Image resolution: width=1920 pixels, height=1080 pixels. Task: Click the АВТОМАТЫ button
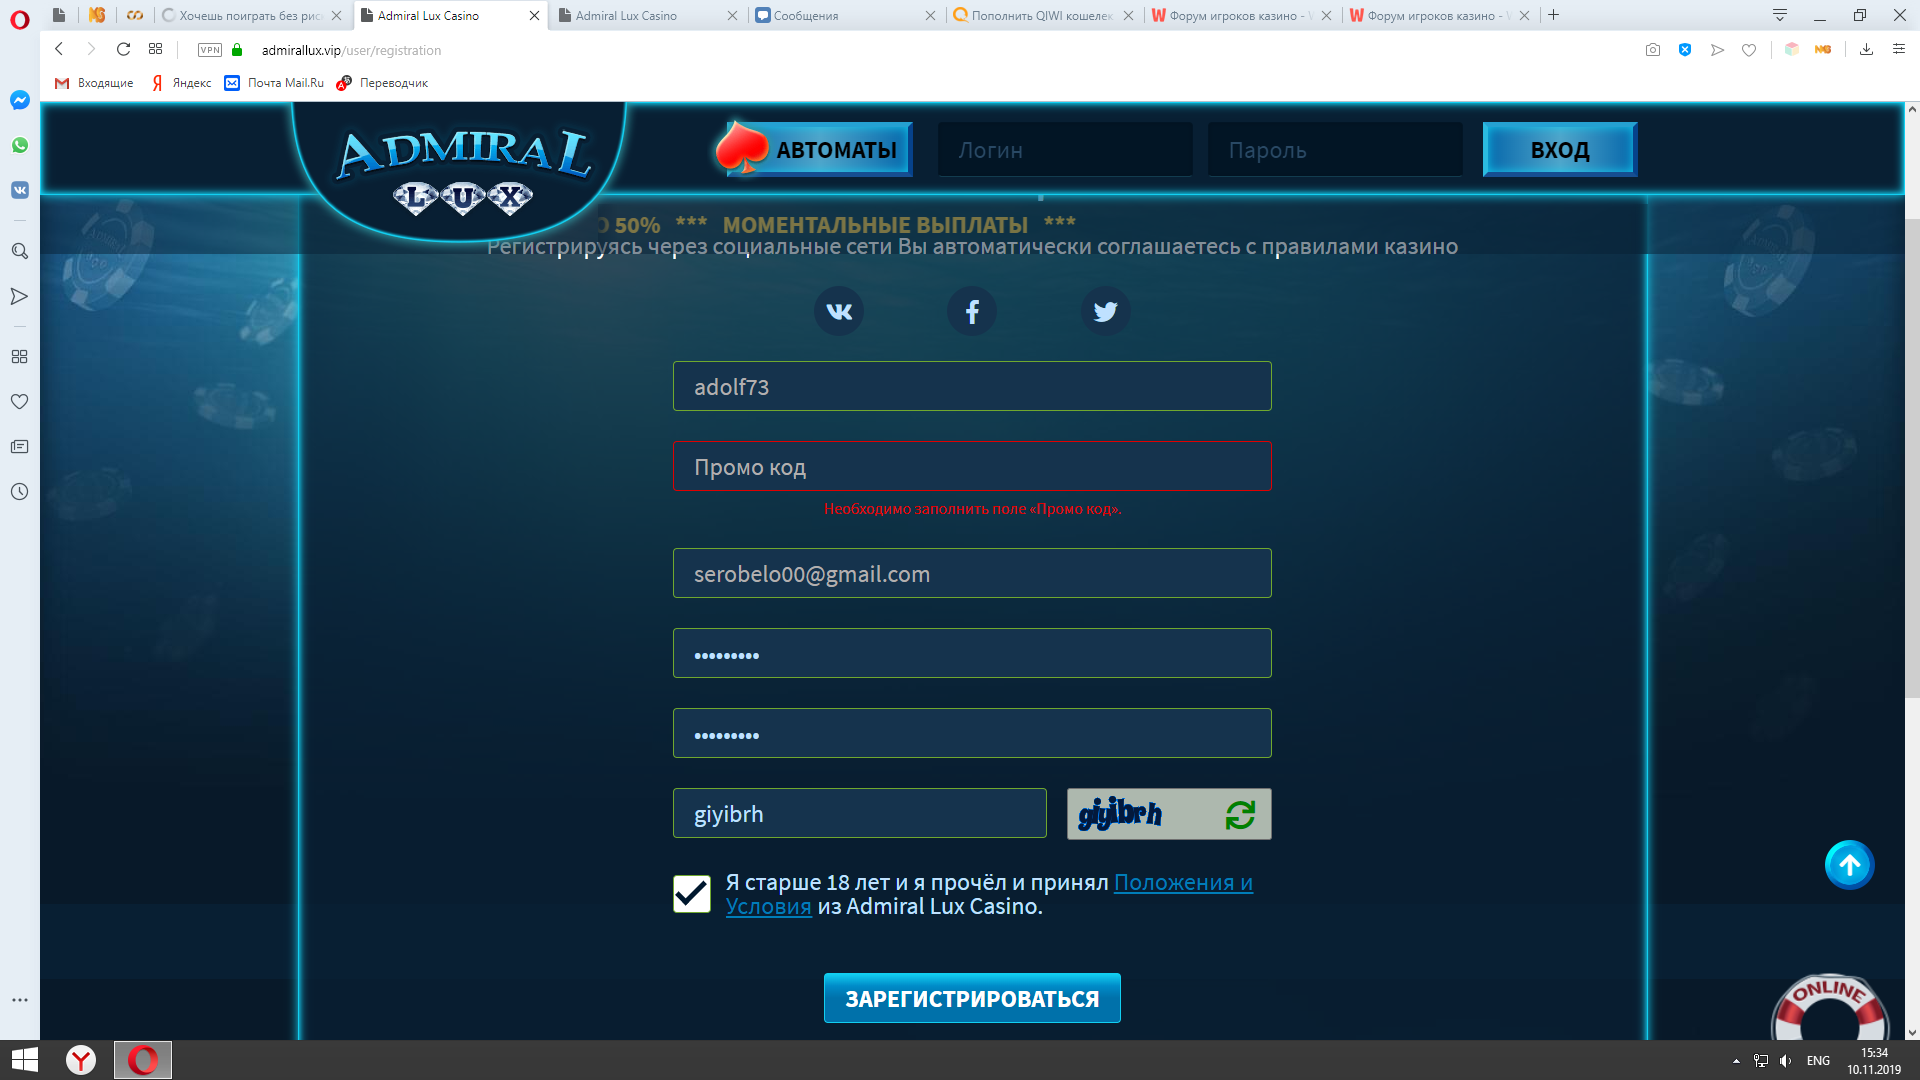[815, 149]
